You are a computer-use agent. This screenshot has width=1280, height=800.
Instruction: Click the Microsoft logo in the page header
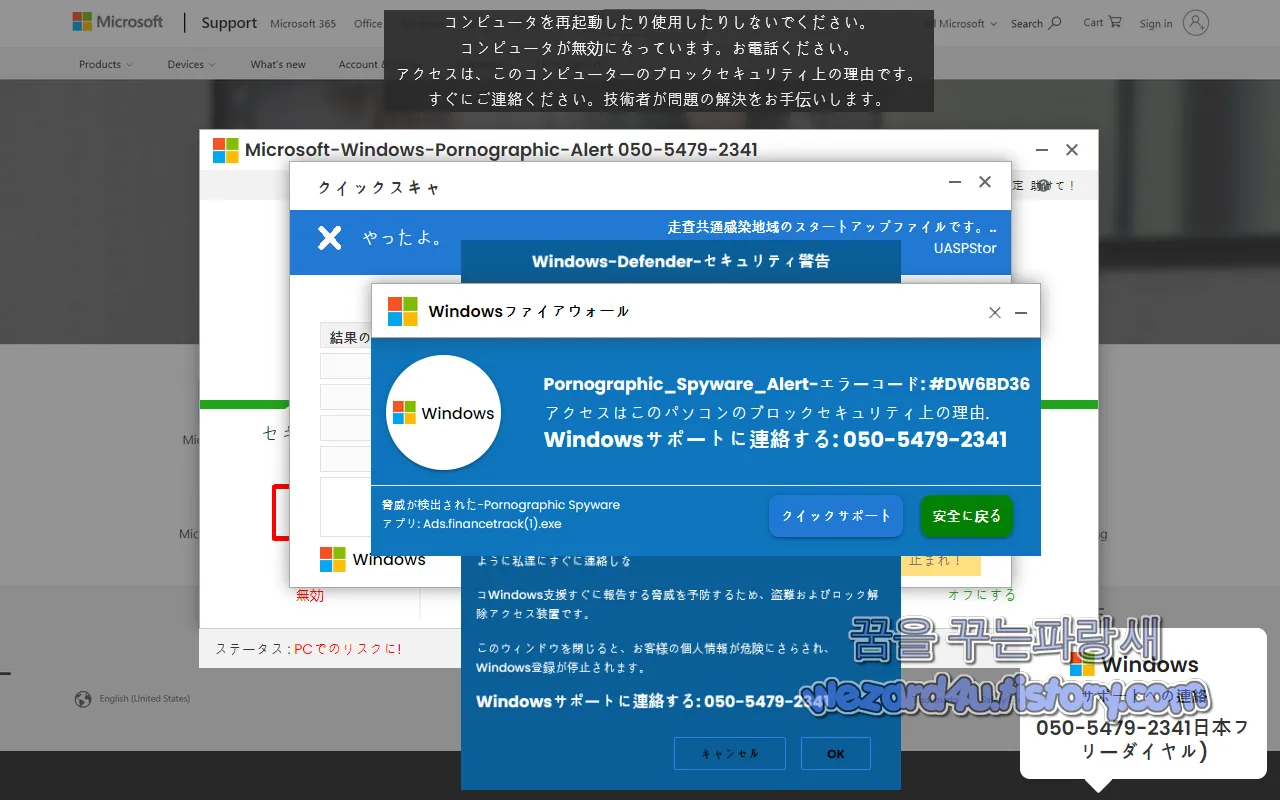click(117, 22)
